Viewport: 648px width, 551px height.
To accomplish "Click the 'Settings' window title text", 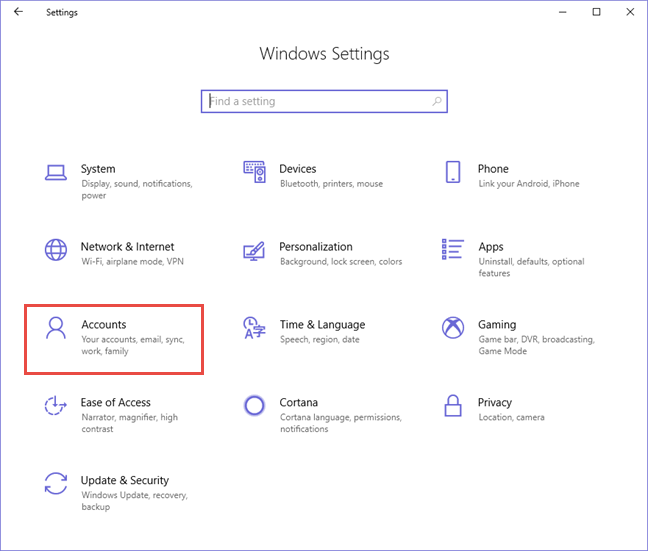I will pos(62,12).
